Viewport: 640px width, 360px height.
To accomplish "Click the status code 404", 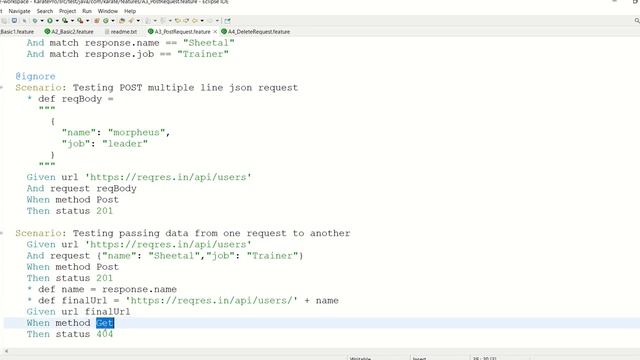I will pyautogui.click(x=104, y=334).
